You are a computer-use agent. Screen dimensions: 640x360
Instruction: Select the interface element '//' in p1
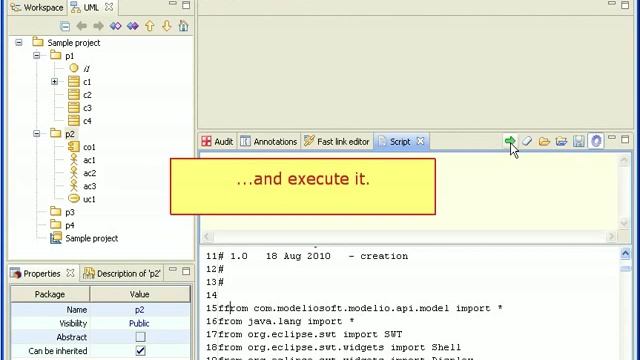coord(87,69)
